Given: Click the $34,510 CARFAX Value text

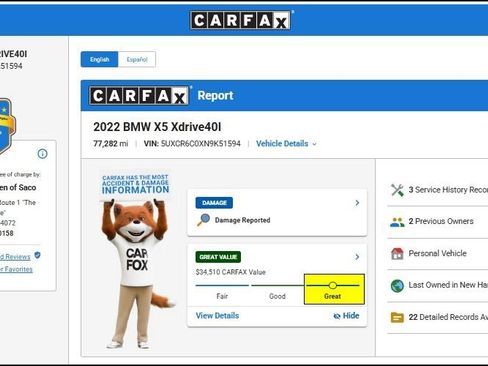Looking at the screenshot, I should (231, 272).
